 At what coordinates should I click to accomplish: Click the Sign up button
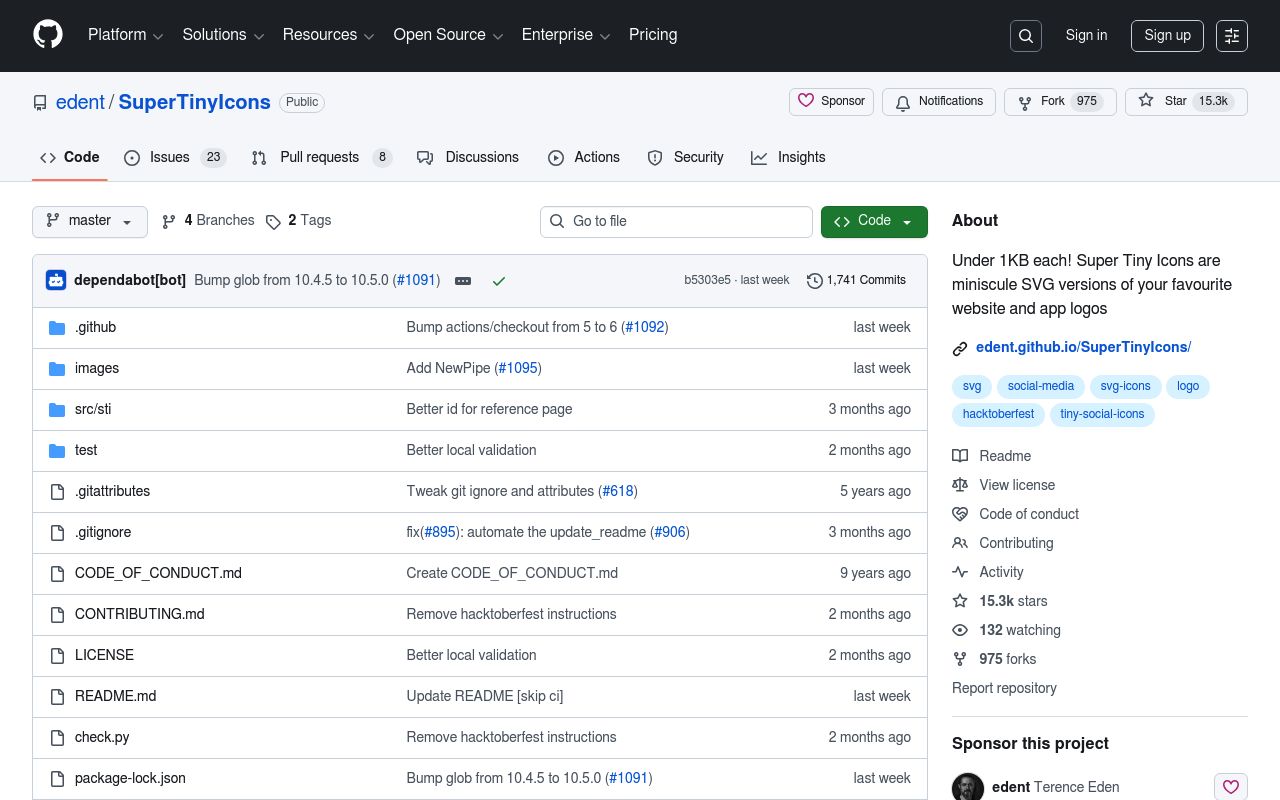(1167, 35)
